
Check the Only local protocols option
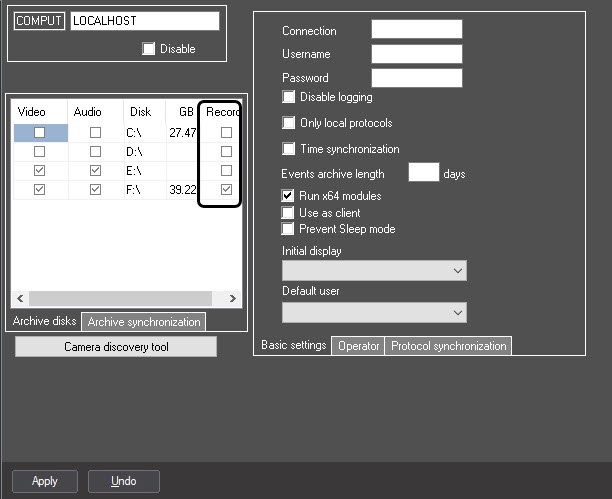[x=289, y=123]
